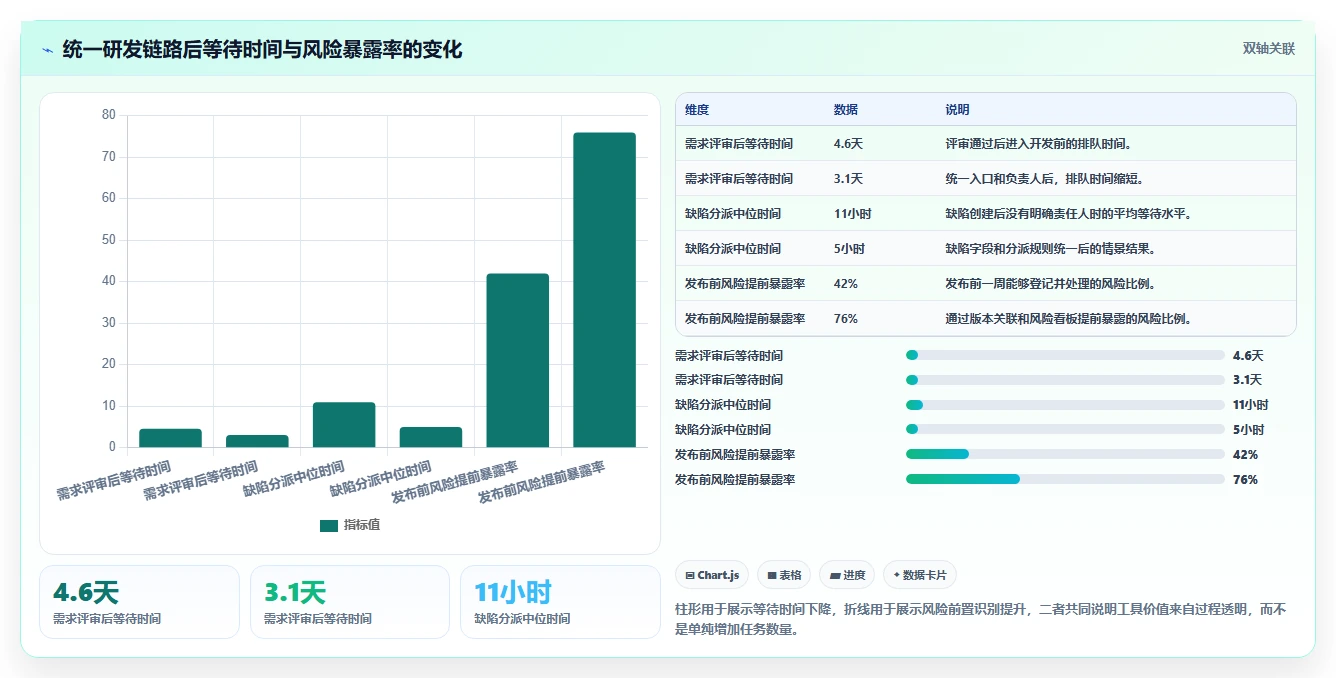Screen dimensions: 1336x678
Task: Click the green legend swatch for 指标值
Action: 329,526
